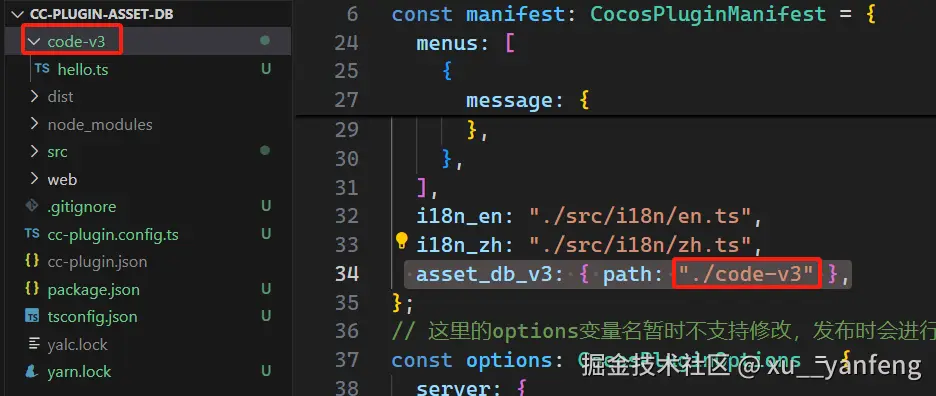Screen dimensions: 936x396
Task: Click the U status badge of package.json
Action: coord(266,289)
